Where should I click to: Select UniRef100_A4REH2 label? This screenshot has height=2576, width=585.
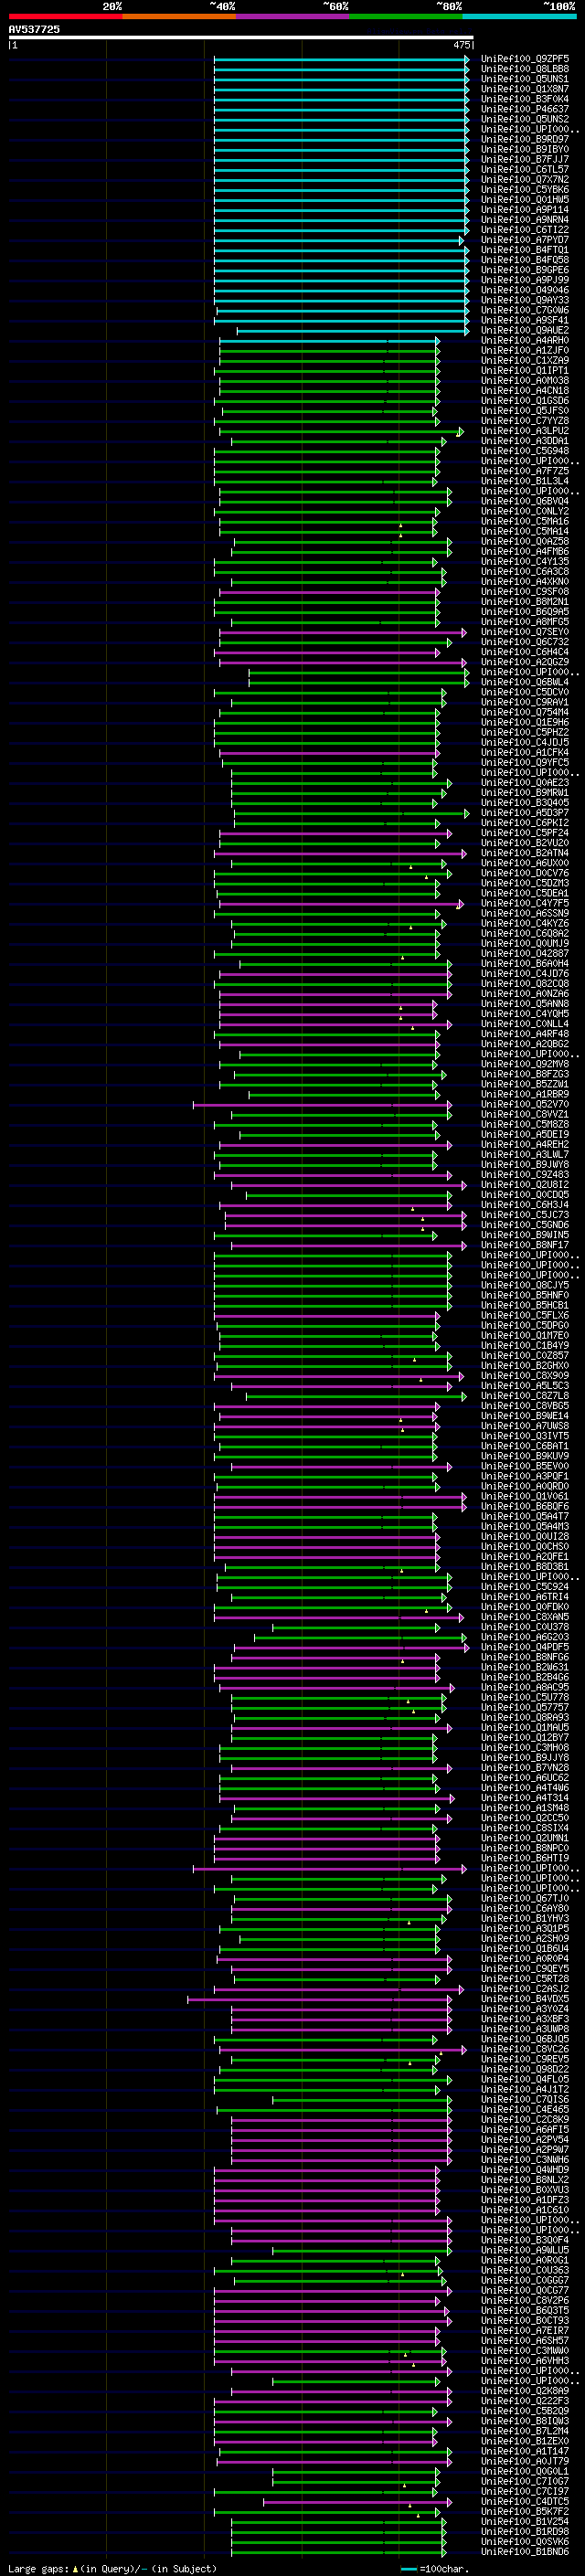point(525,1144)
